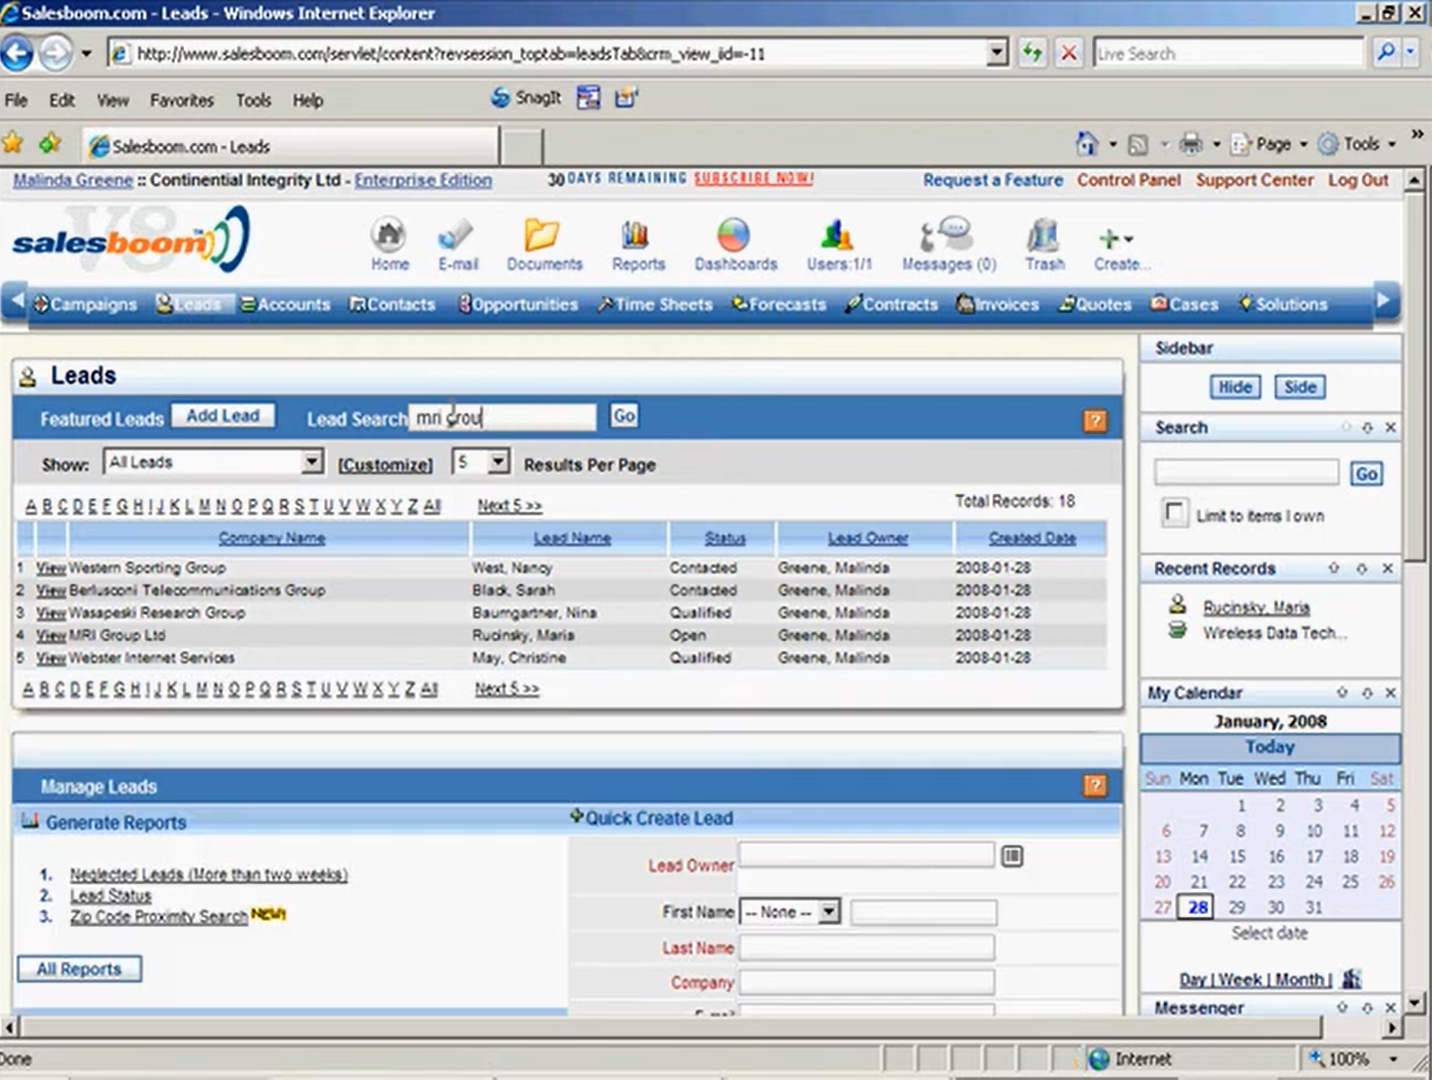Open the IE Tools toolbar dropdown

pos(1392,144)
